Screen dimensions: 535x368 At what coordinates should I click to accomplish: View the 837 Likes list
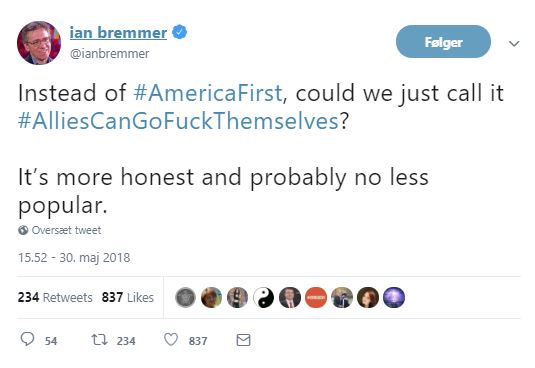128,297
